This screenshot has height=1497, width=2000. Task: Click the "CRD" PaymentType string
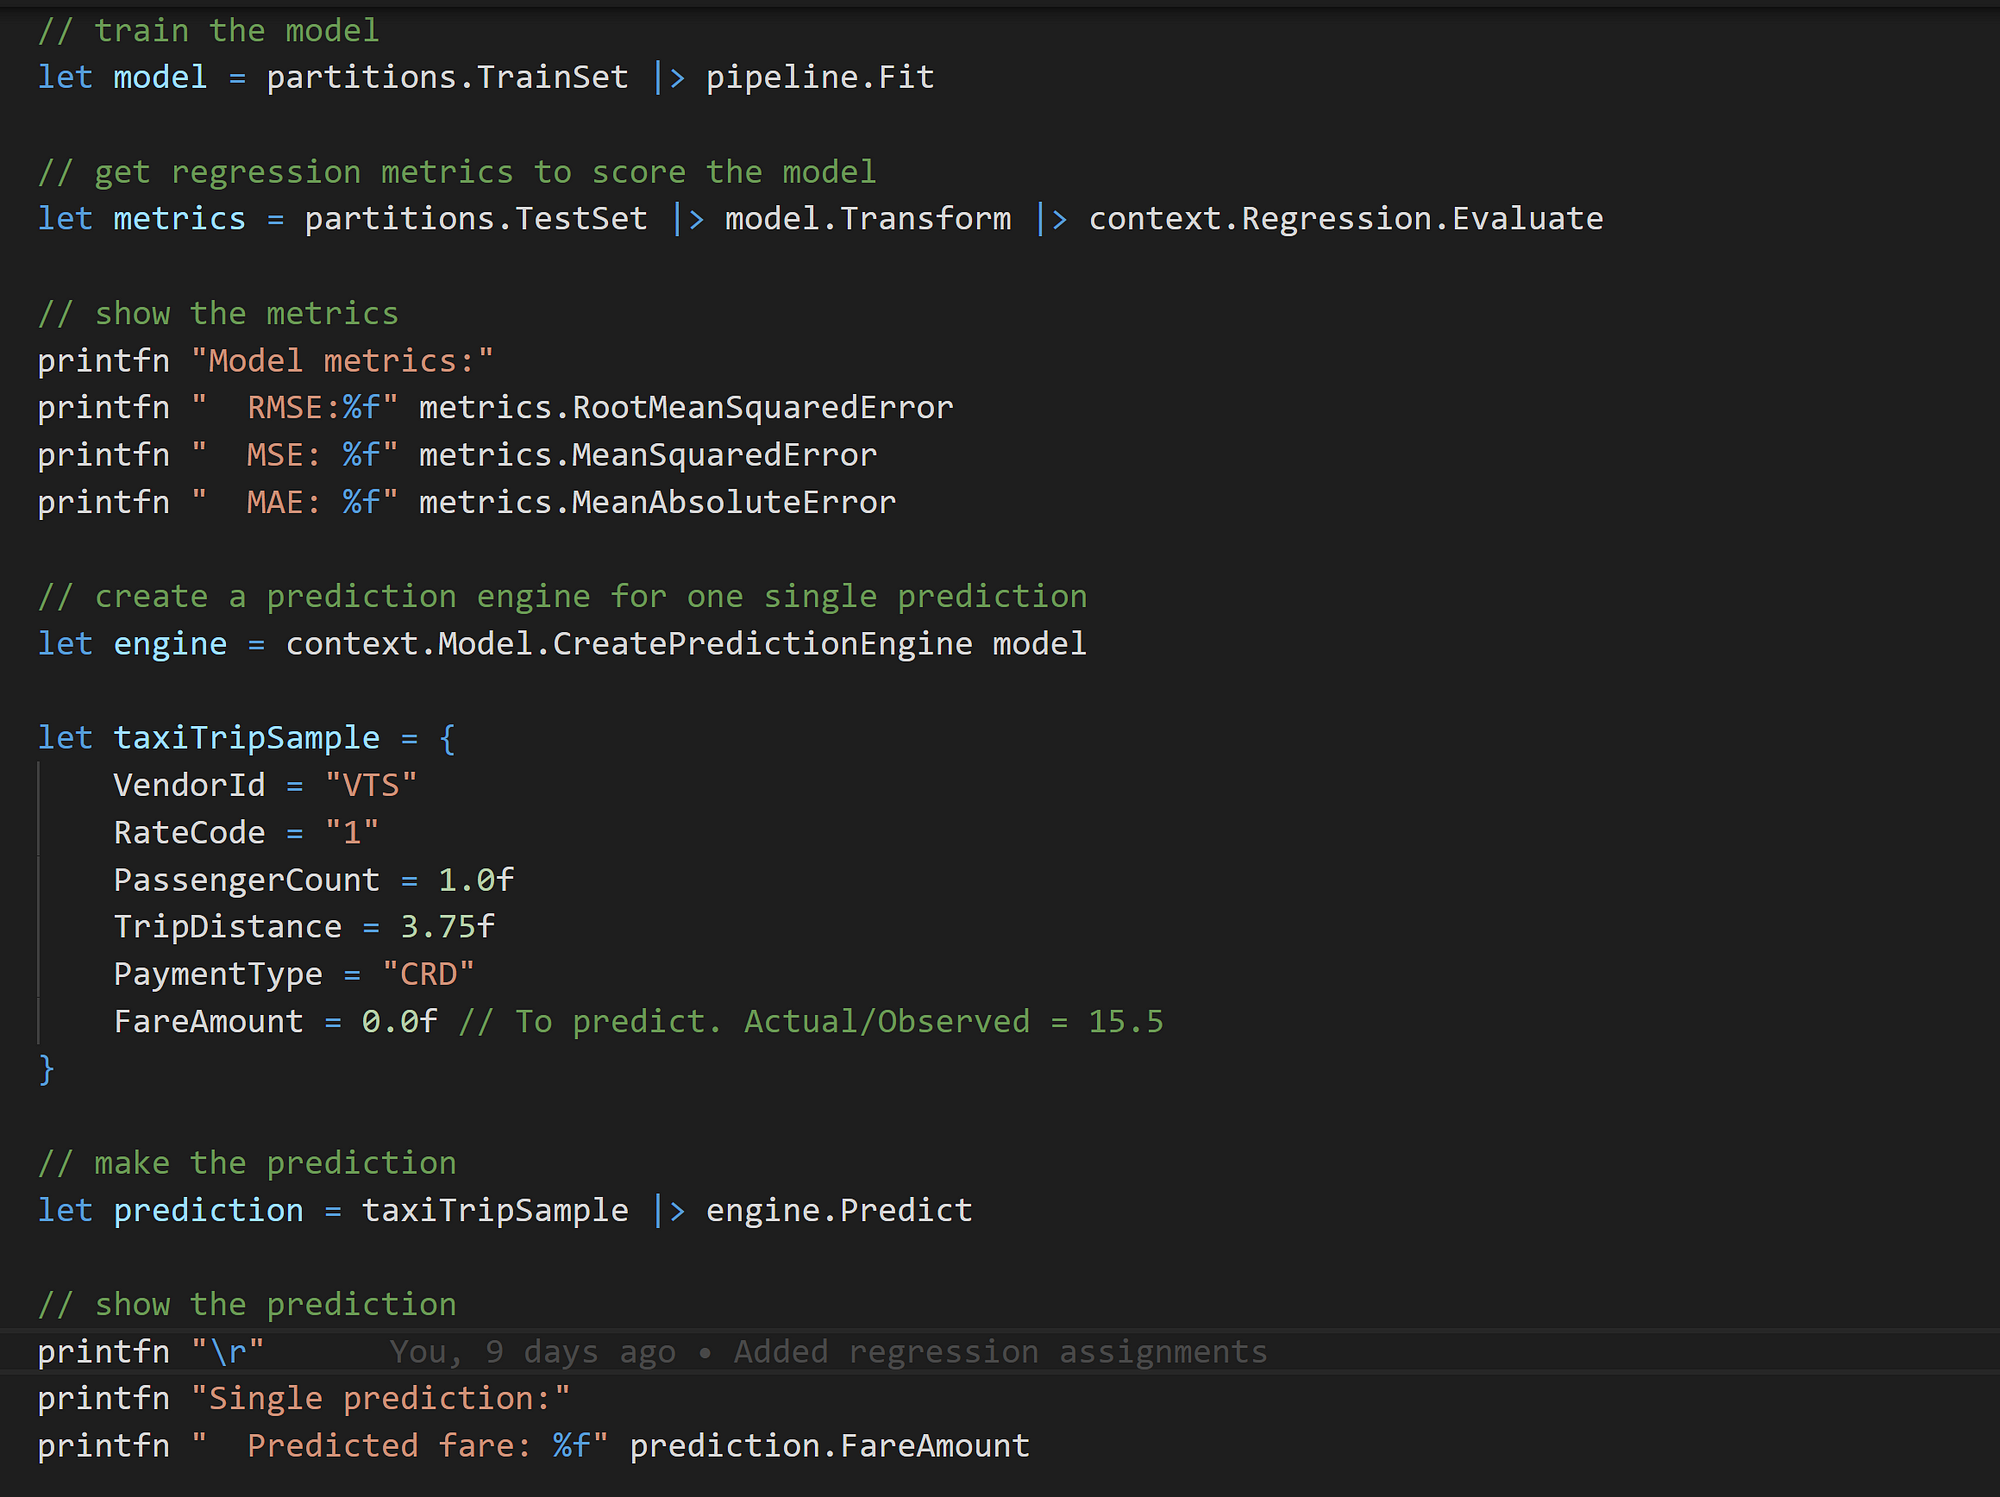428,975
